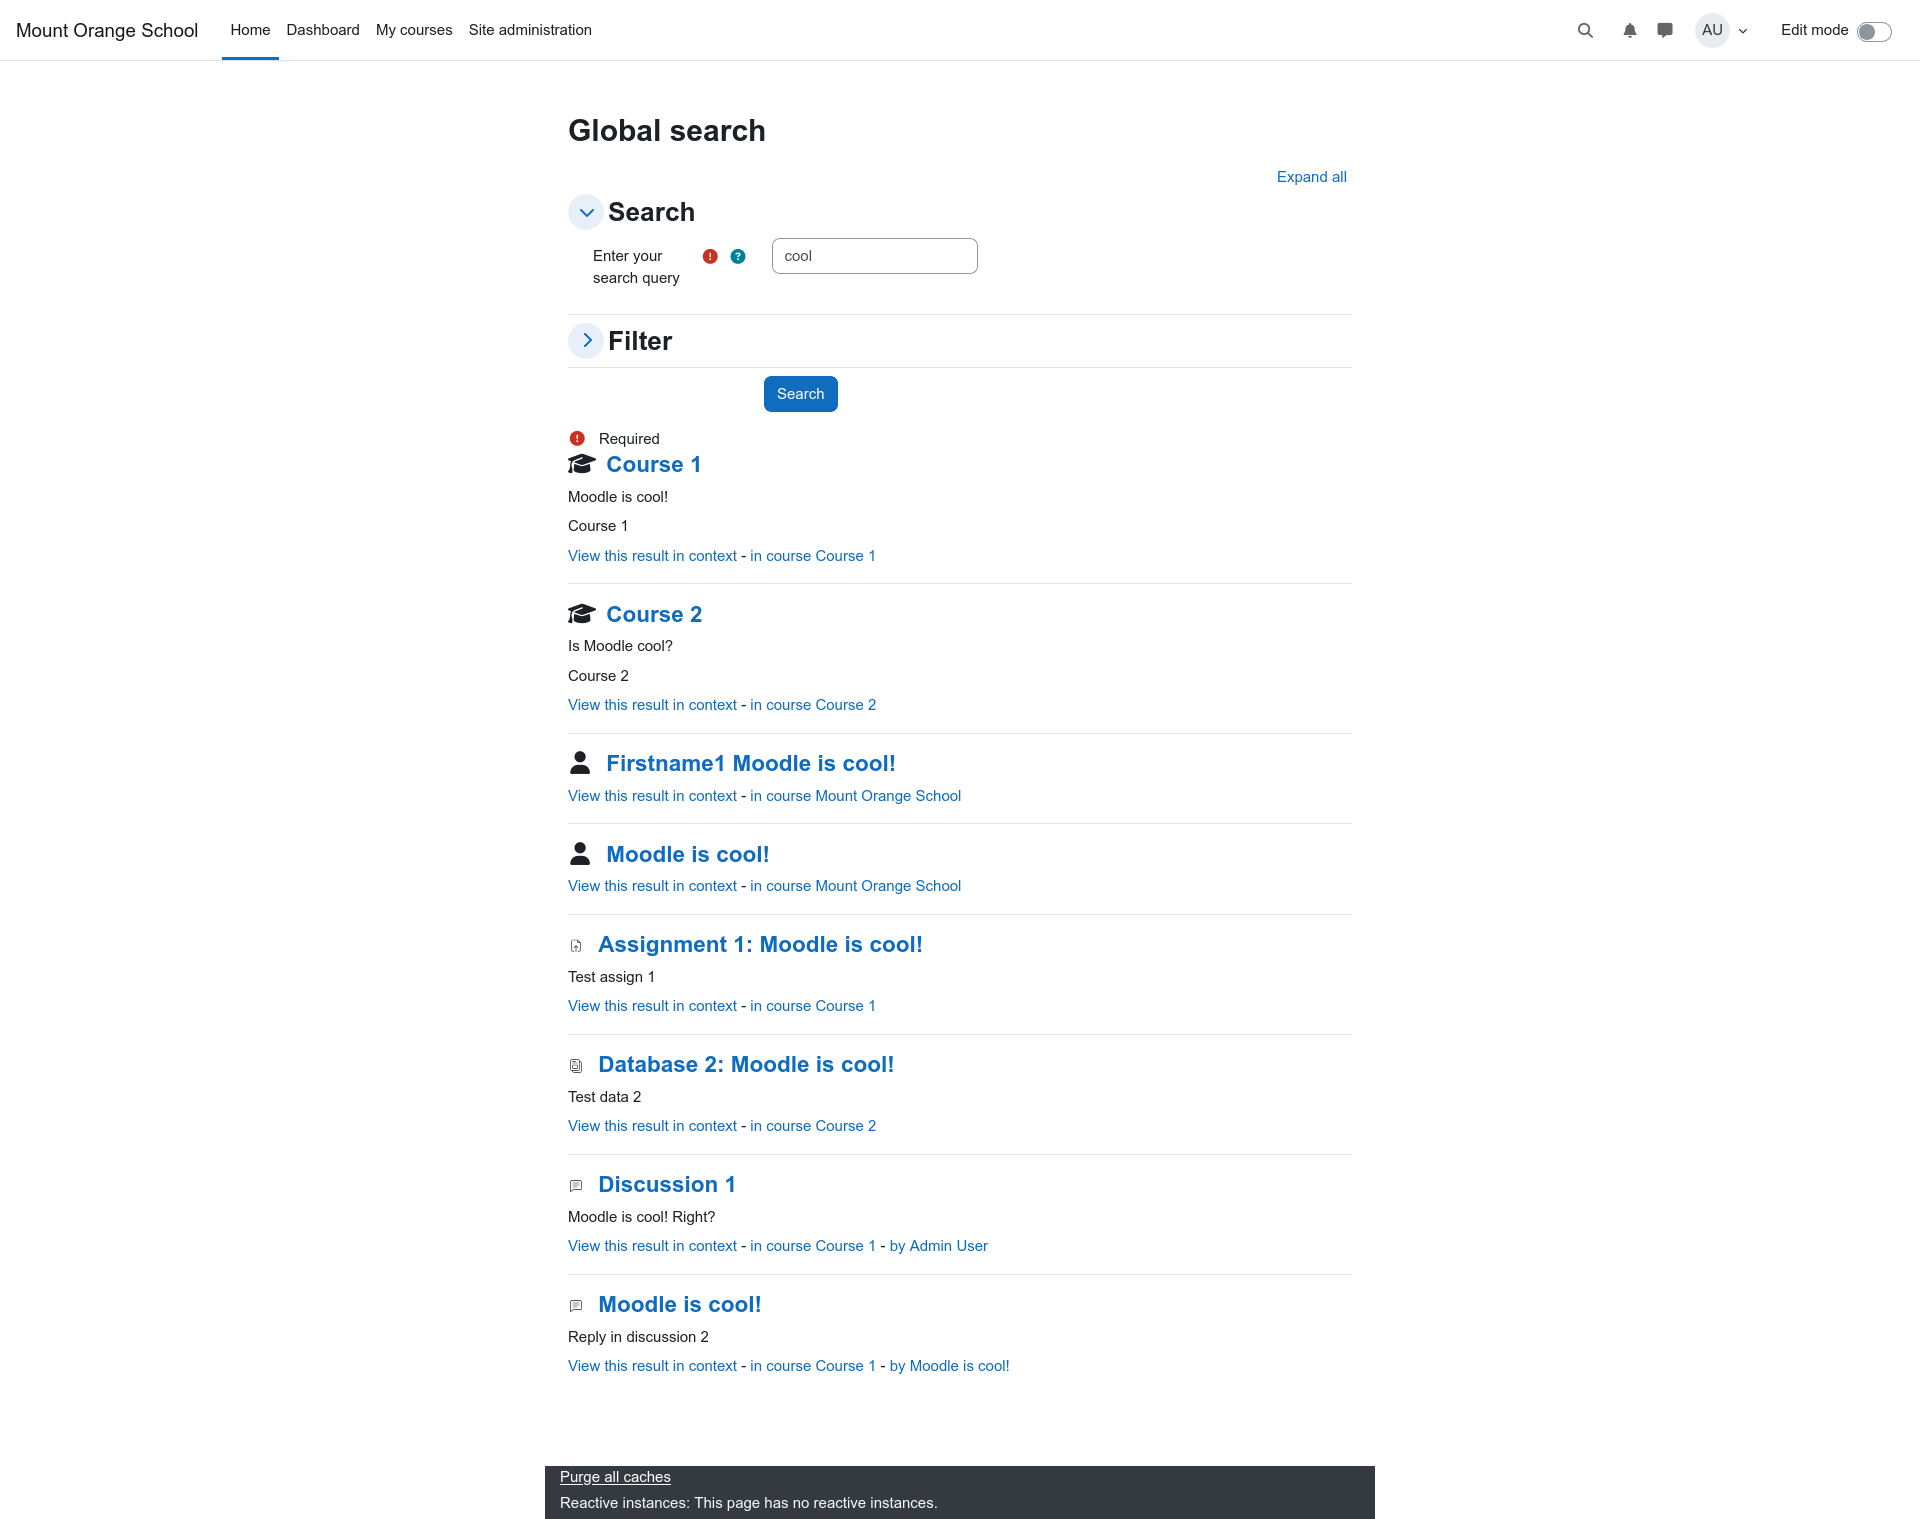Open Discussion 1 result title
The width and height of the screenshot is (1920, 1519).
tap(667, 1184)
